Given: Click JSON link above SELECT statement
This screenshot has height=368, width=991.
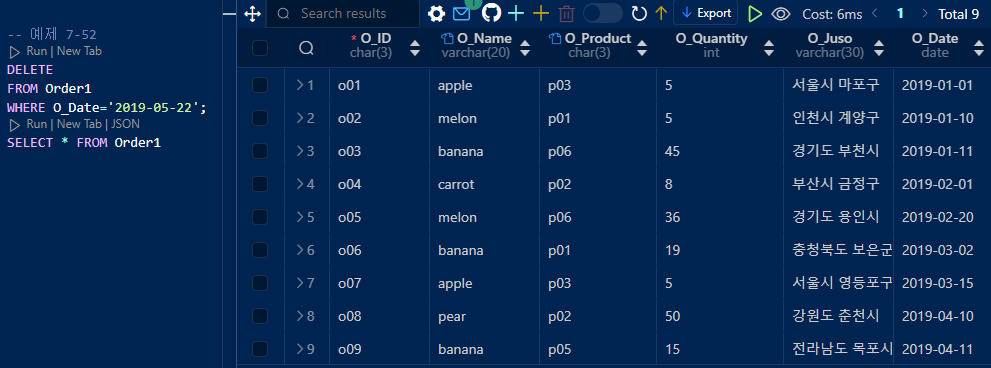Looking at the screenshot, I should tap(126, 125).
